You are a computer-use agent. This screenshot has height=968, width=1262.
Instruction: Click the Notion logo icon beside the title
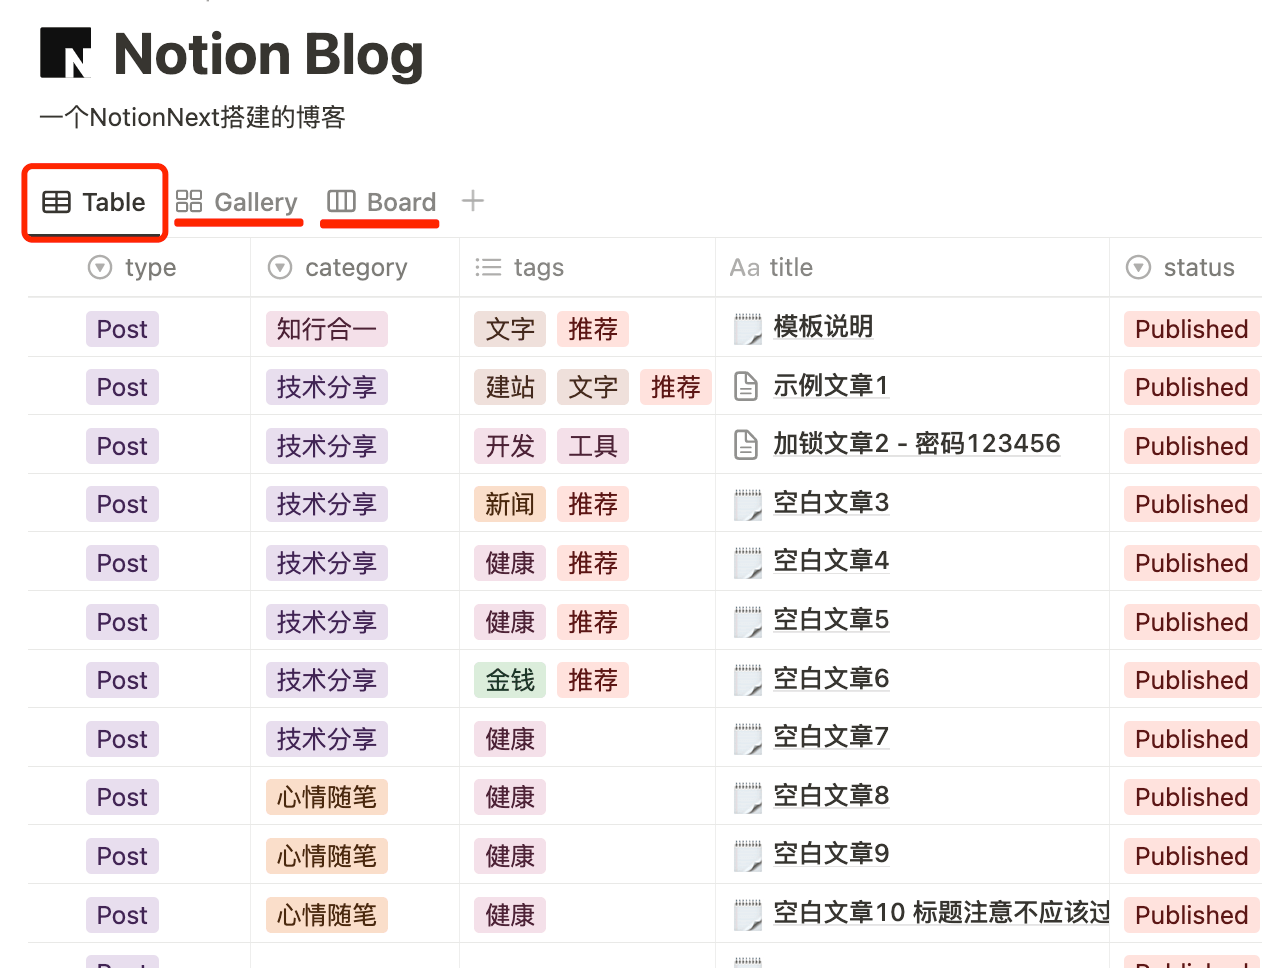click(x=66, y=53)
